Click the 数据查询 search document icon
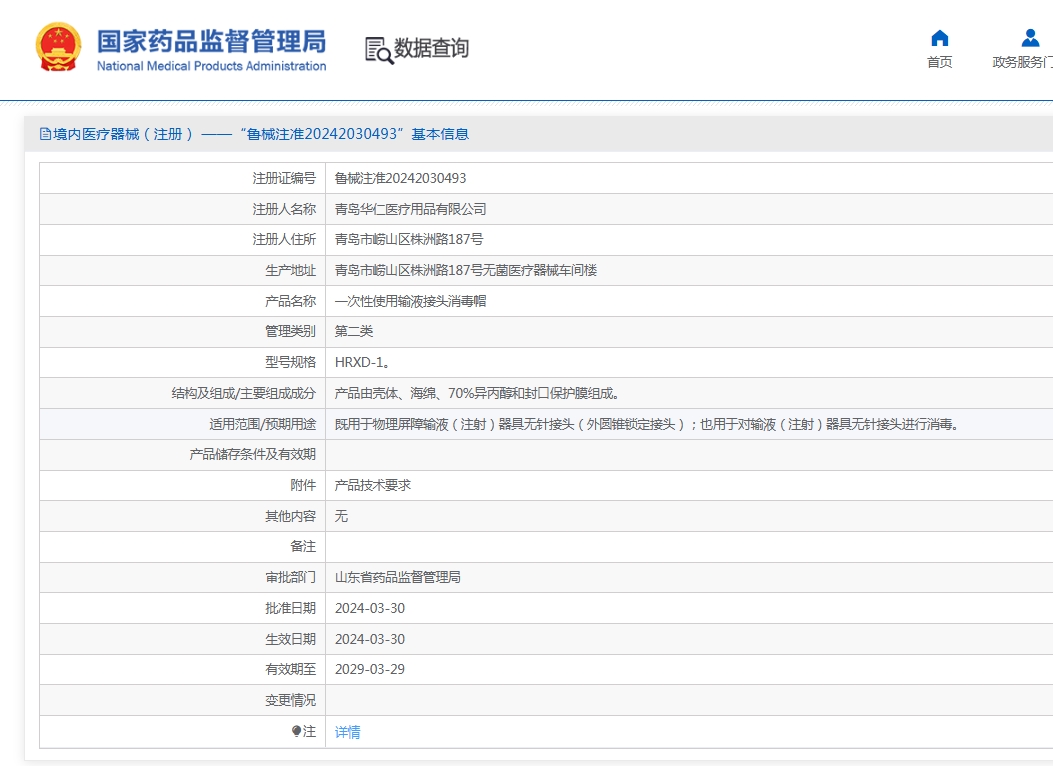Image resolution: width=1053 pixels, height=766 pixels. (x=379, y=50)
